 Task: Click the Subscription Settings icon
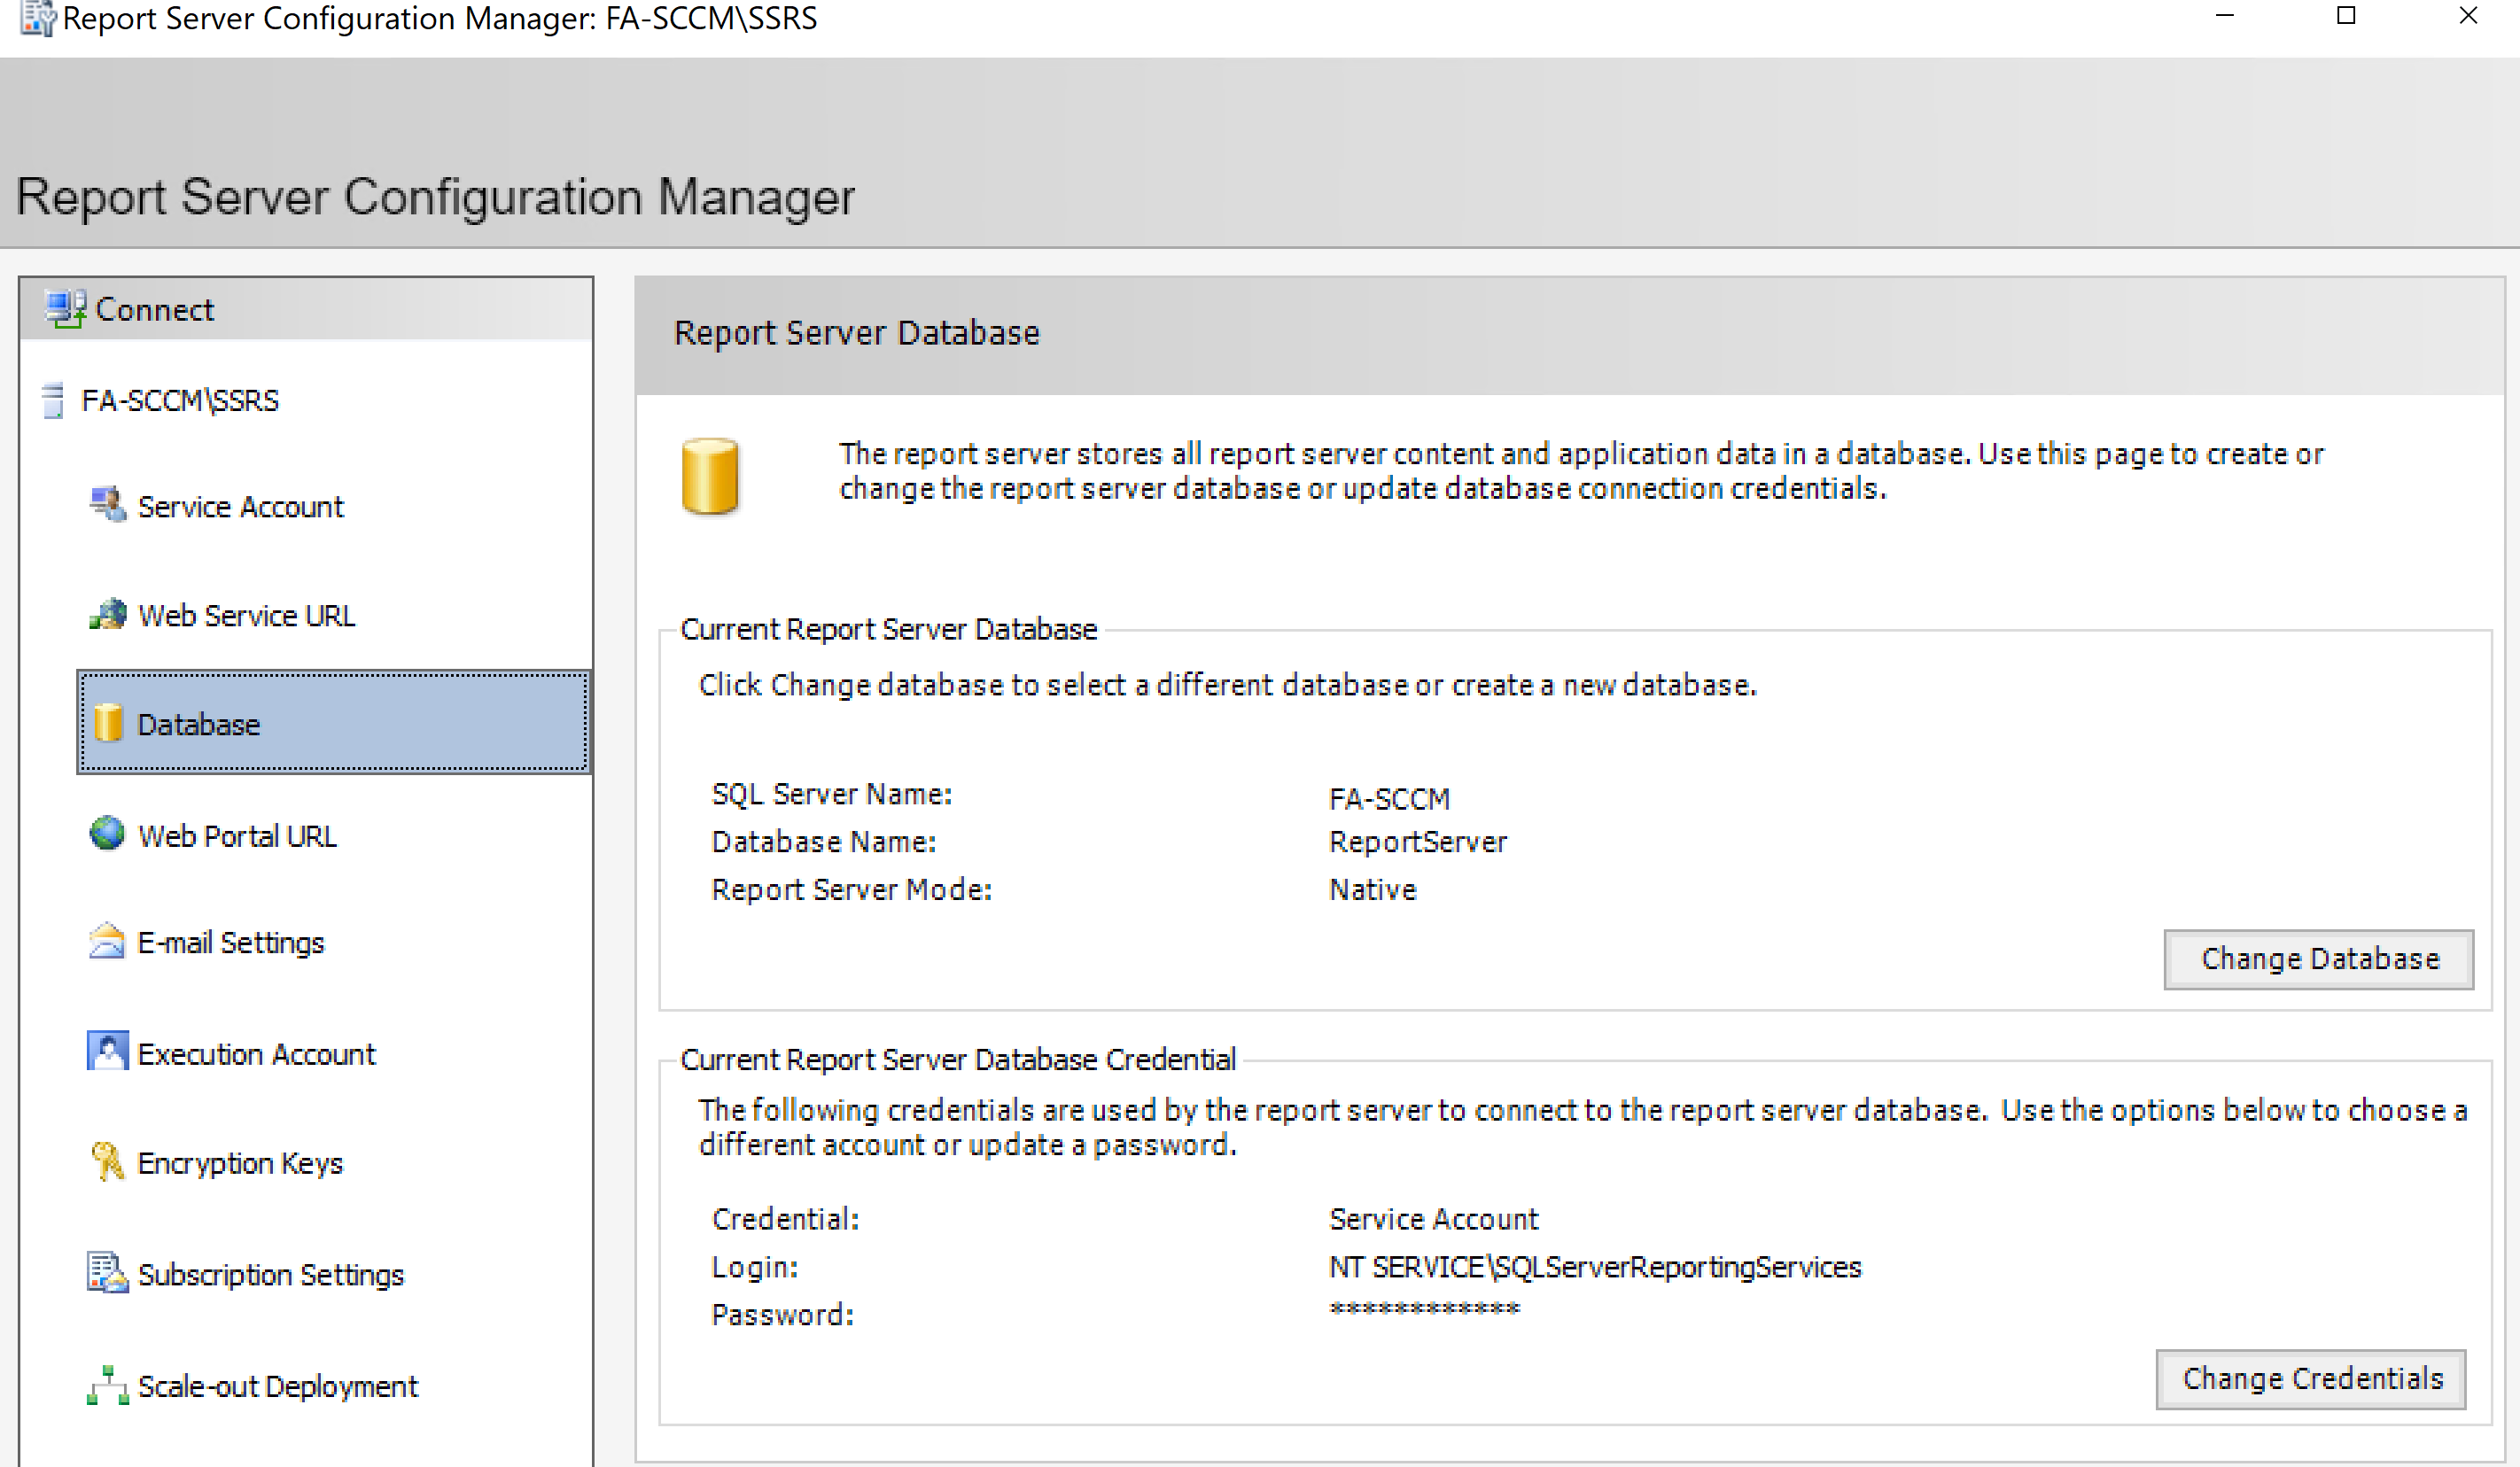(107, 1273)
